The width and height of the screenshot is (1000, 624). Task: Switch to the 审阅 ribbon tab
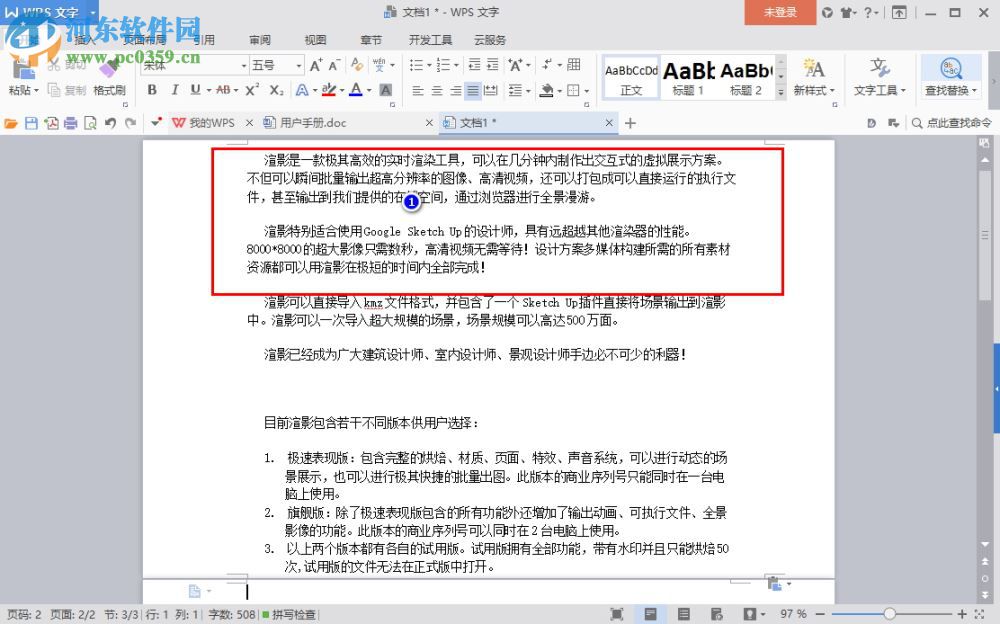(x=259, y=40)
